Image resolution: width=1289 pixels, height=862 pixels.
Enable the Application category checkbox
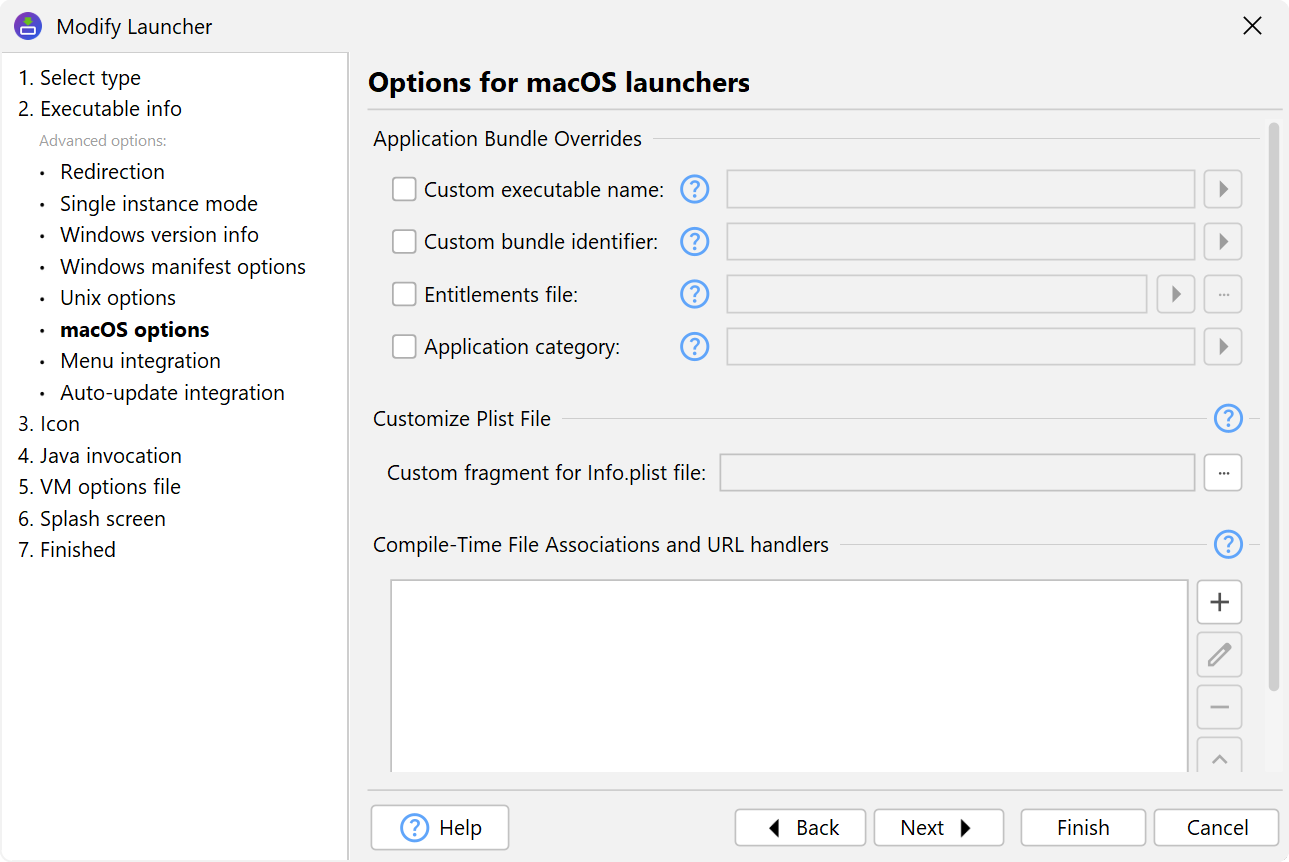coord(404,347)
